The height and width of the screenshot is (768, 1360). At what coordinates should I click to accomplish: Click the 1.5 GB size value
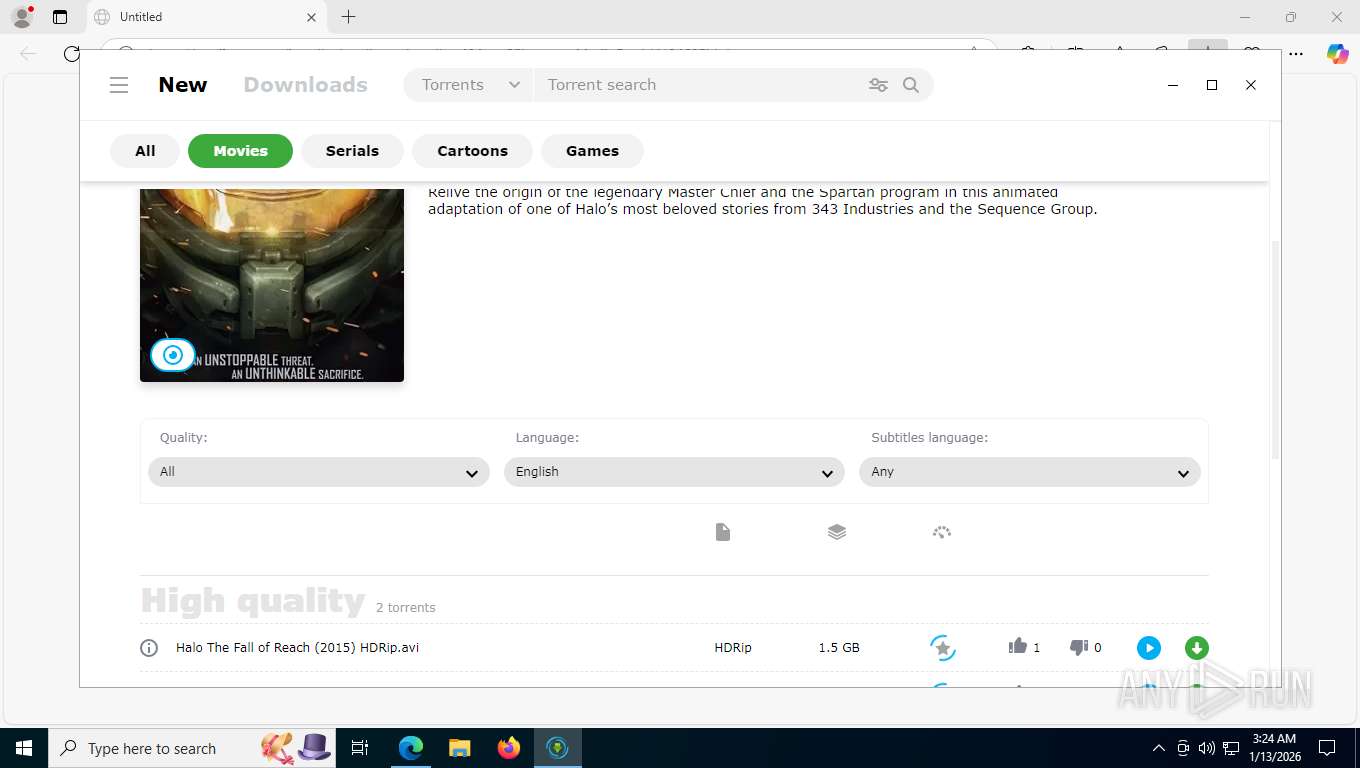[x=839, y=648]
